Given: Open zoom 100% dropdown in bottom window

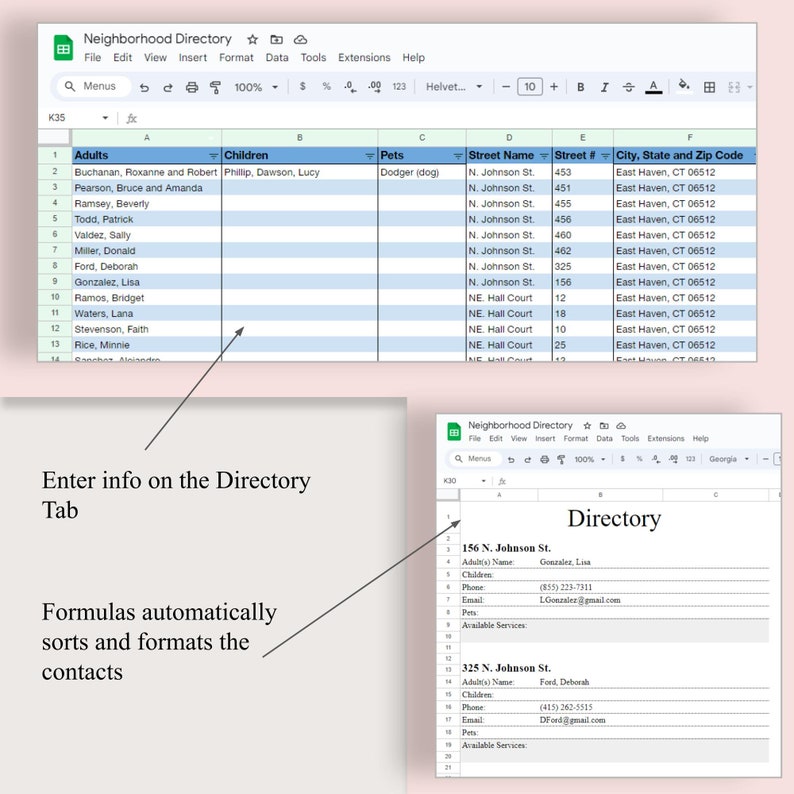Looking at the screenshot, I should 589,459.
